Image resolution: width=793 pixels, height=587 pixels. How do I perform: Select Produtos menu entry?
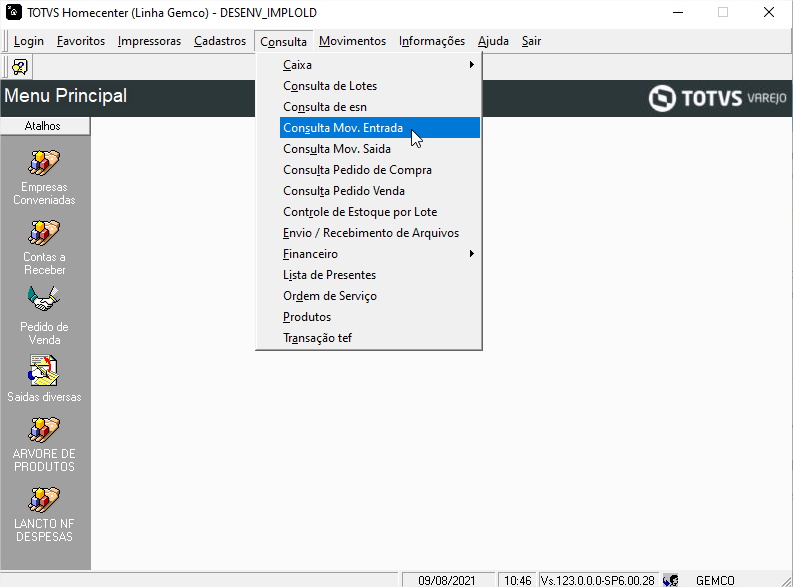[x=380, y=317]
